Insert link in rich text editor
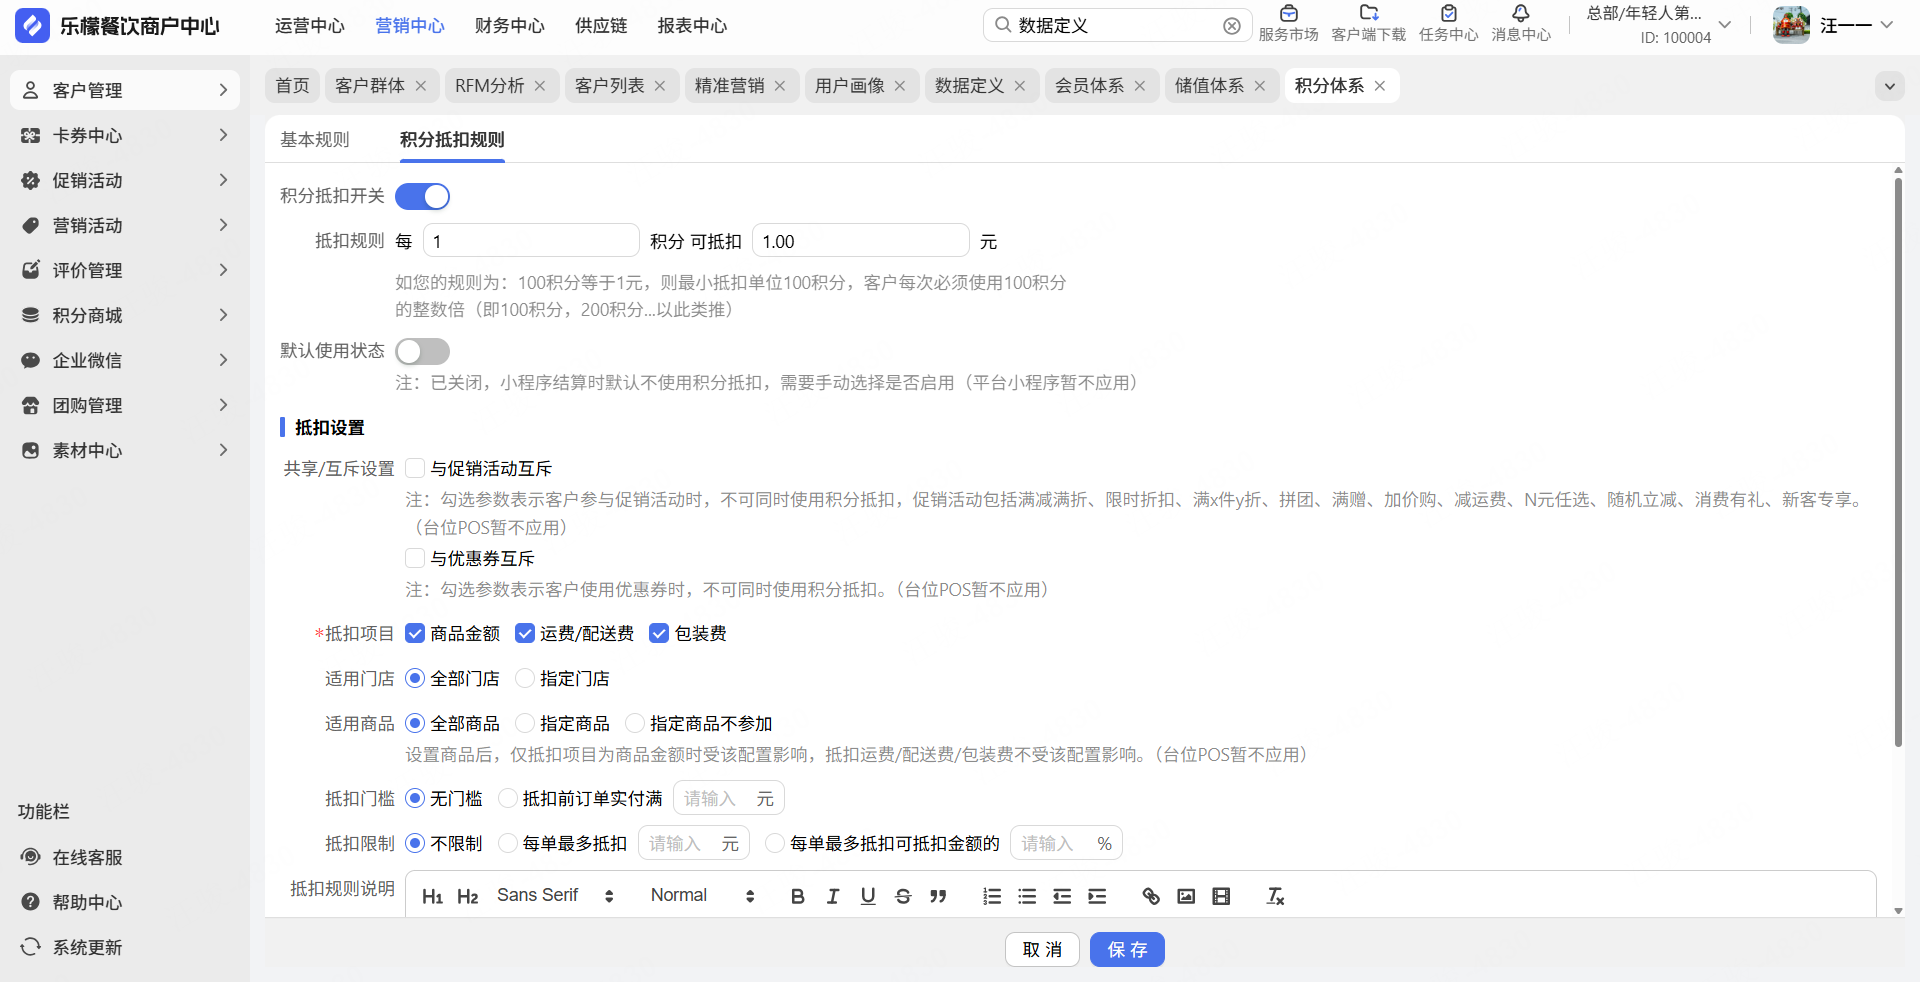The height and width of the screenshot is (982, 1920). pos(1151,896)
